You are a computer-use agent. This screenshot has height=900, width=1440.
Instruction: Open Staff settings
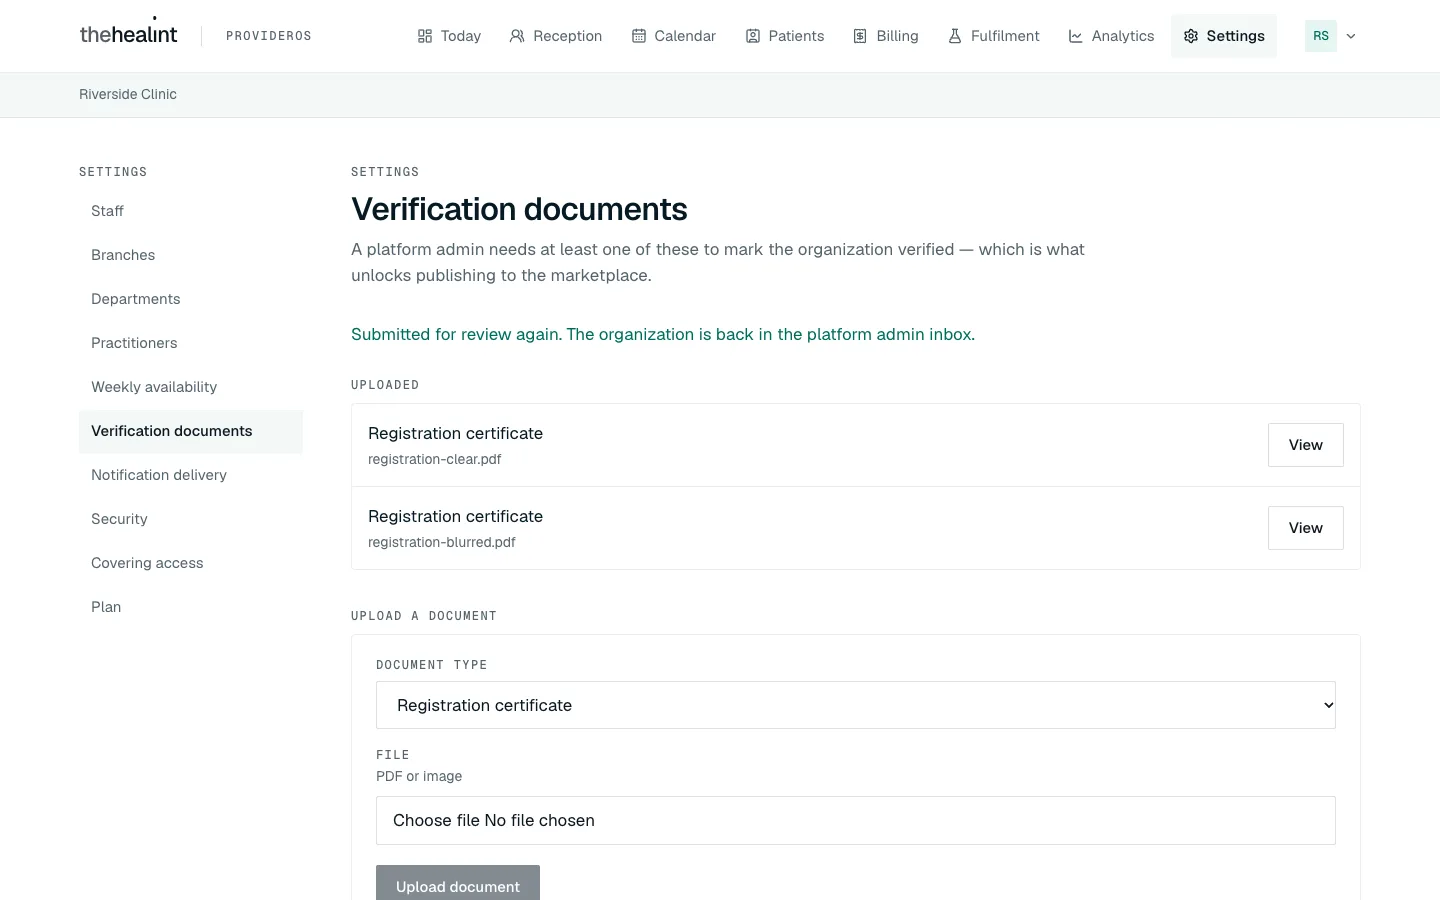click(191, 211)
